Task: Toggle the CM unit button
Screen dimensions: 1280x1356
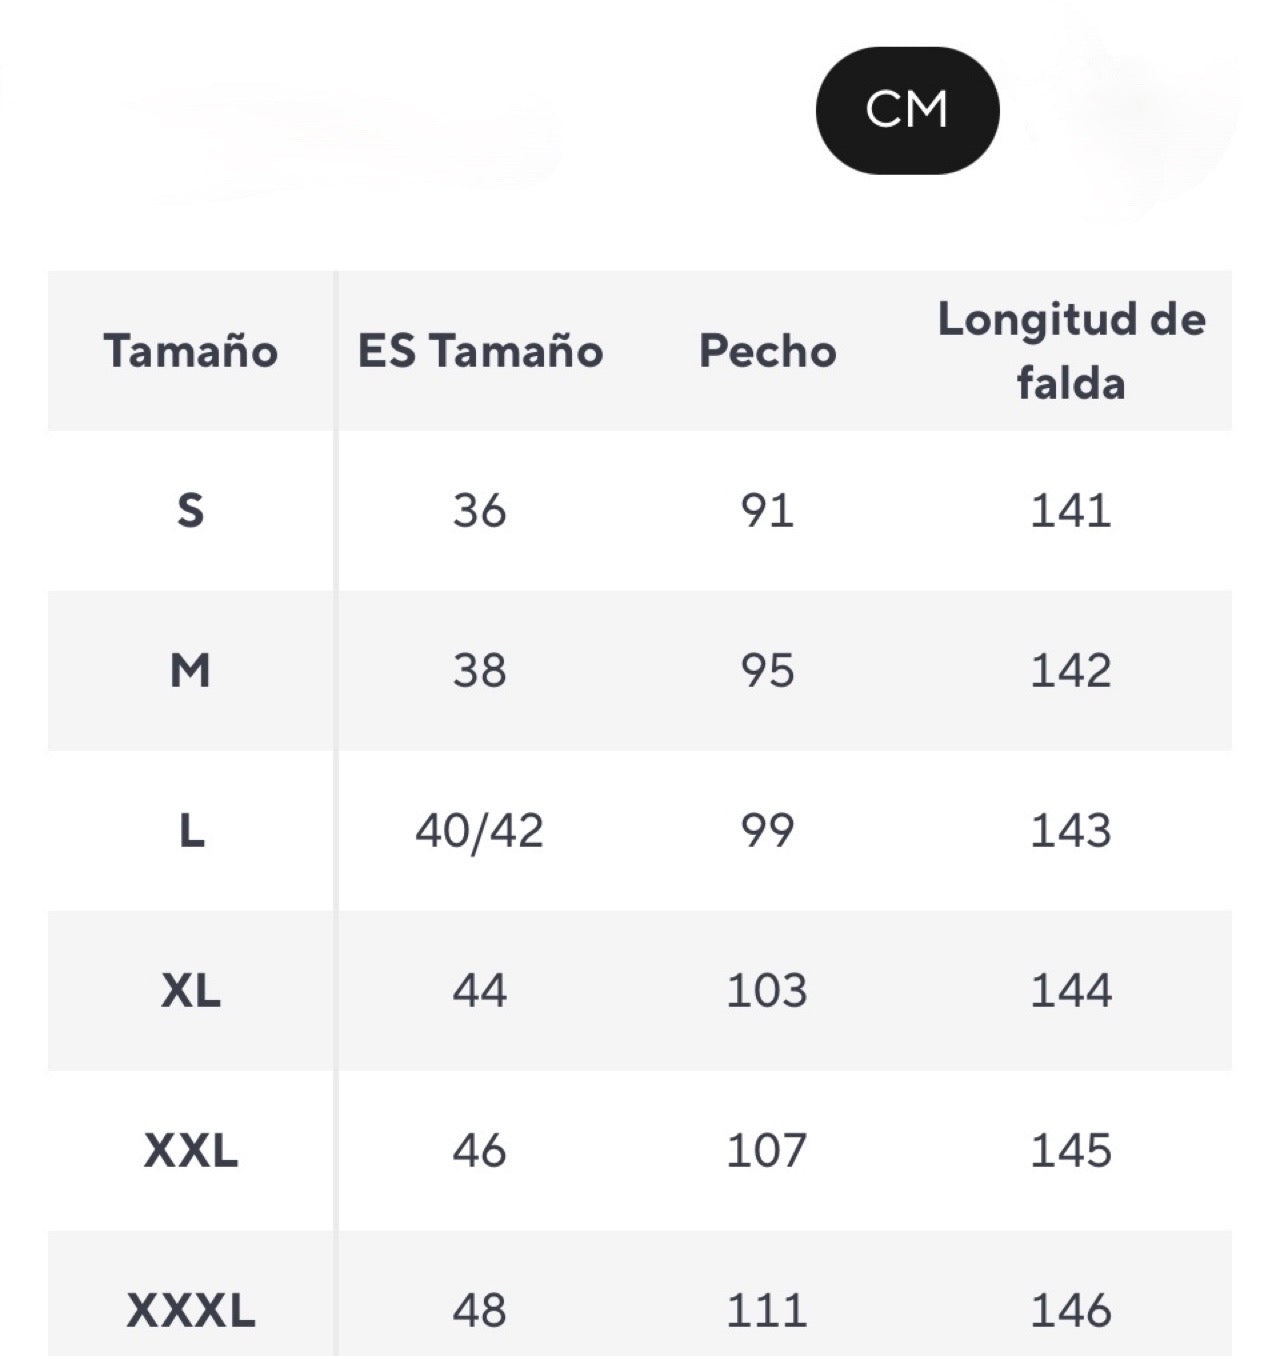Action: pyautogui.click(x=907, y=110)
